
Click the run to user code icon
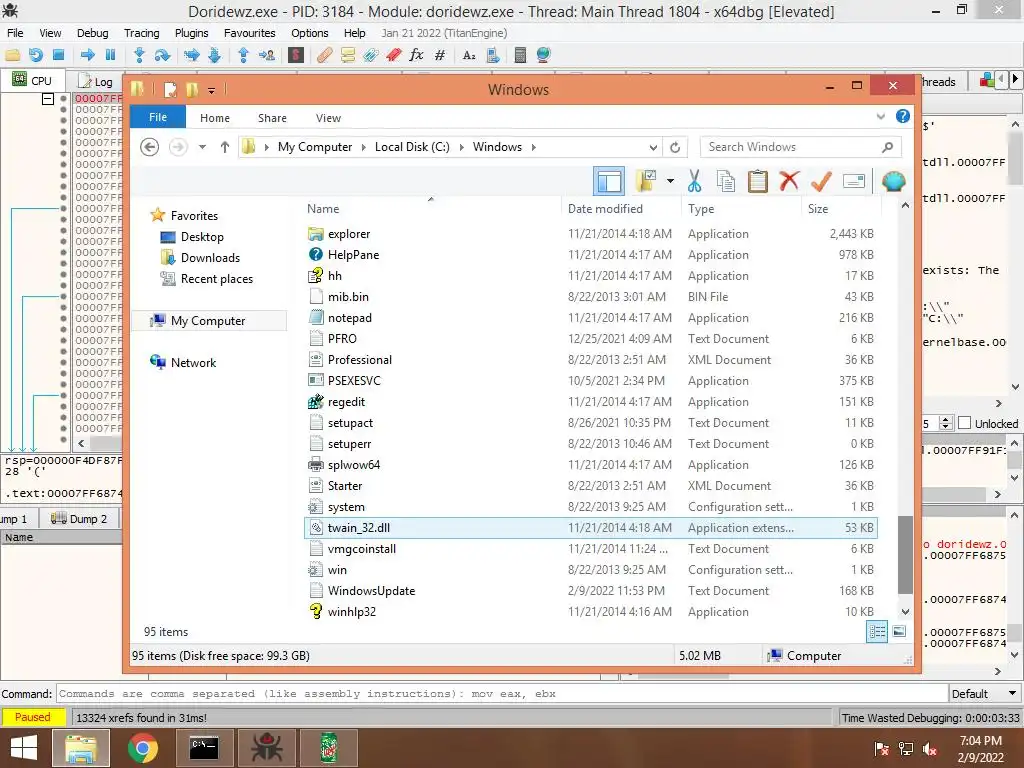pos(267,56)
